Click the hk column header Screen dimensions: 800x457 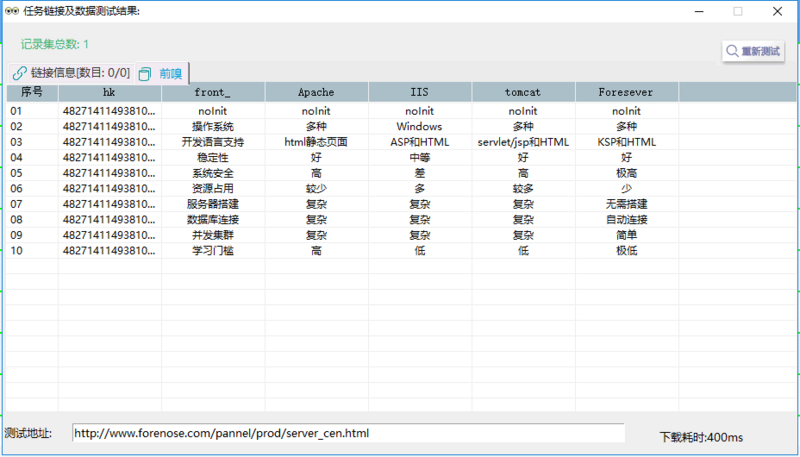pos(110,92)
